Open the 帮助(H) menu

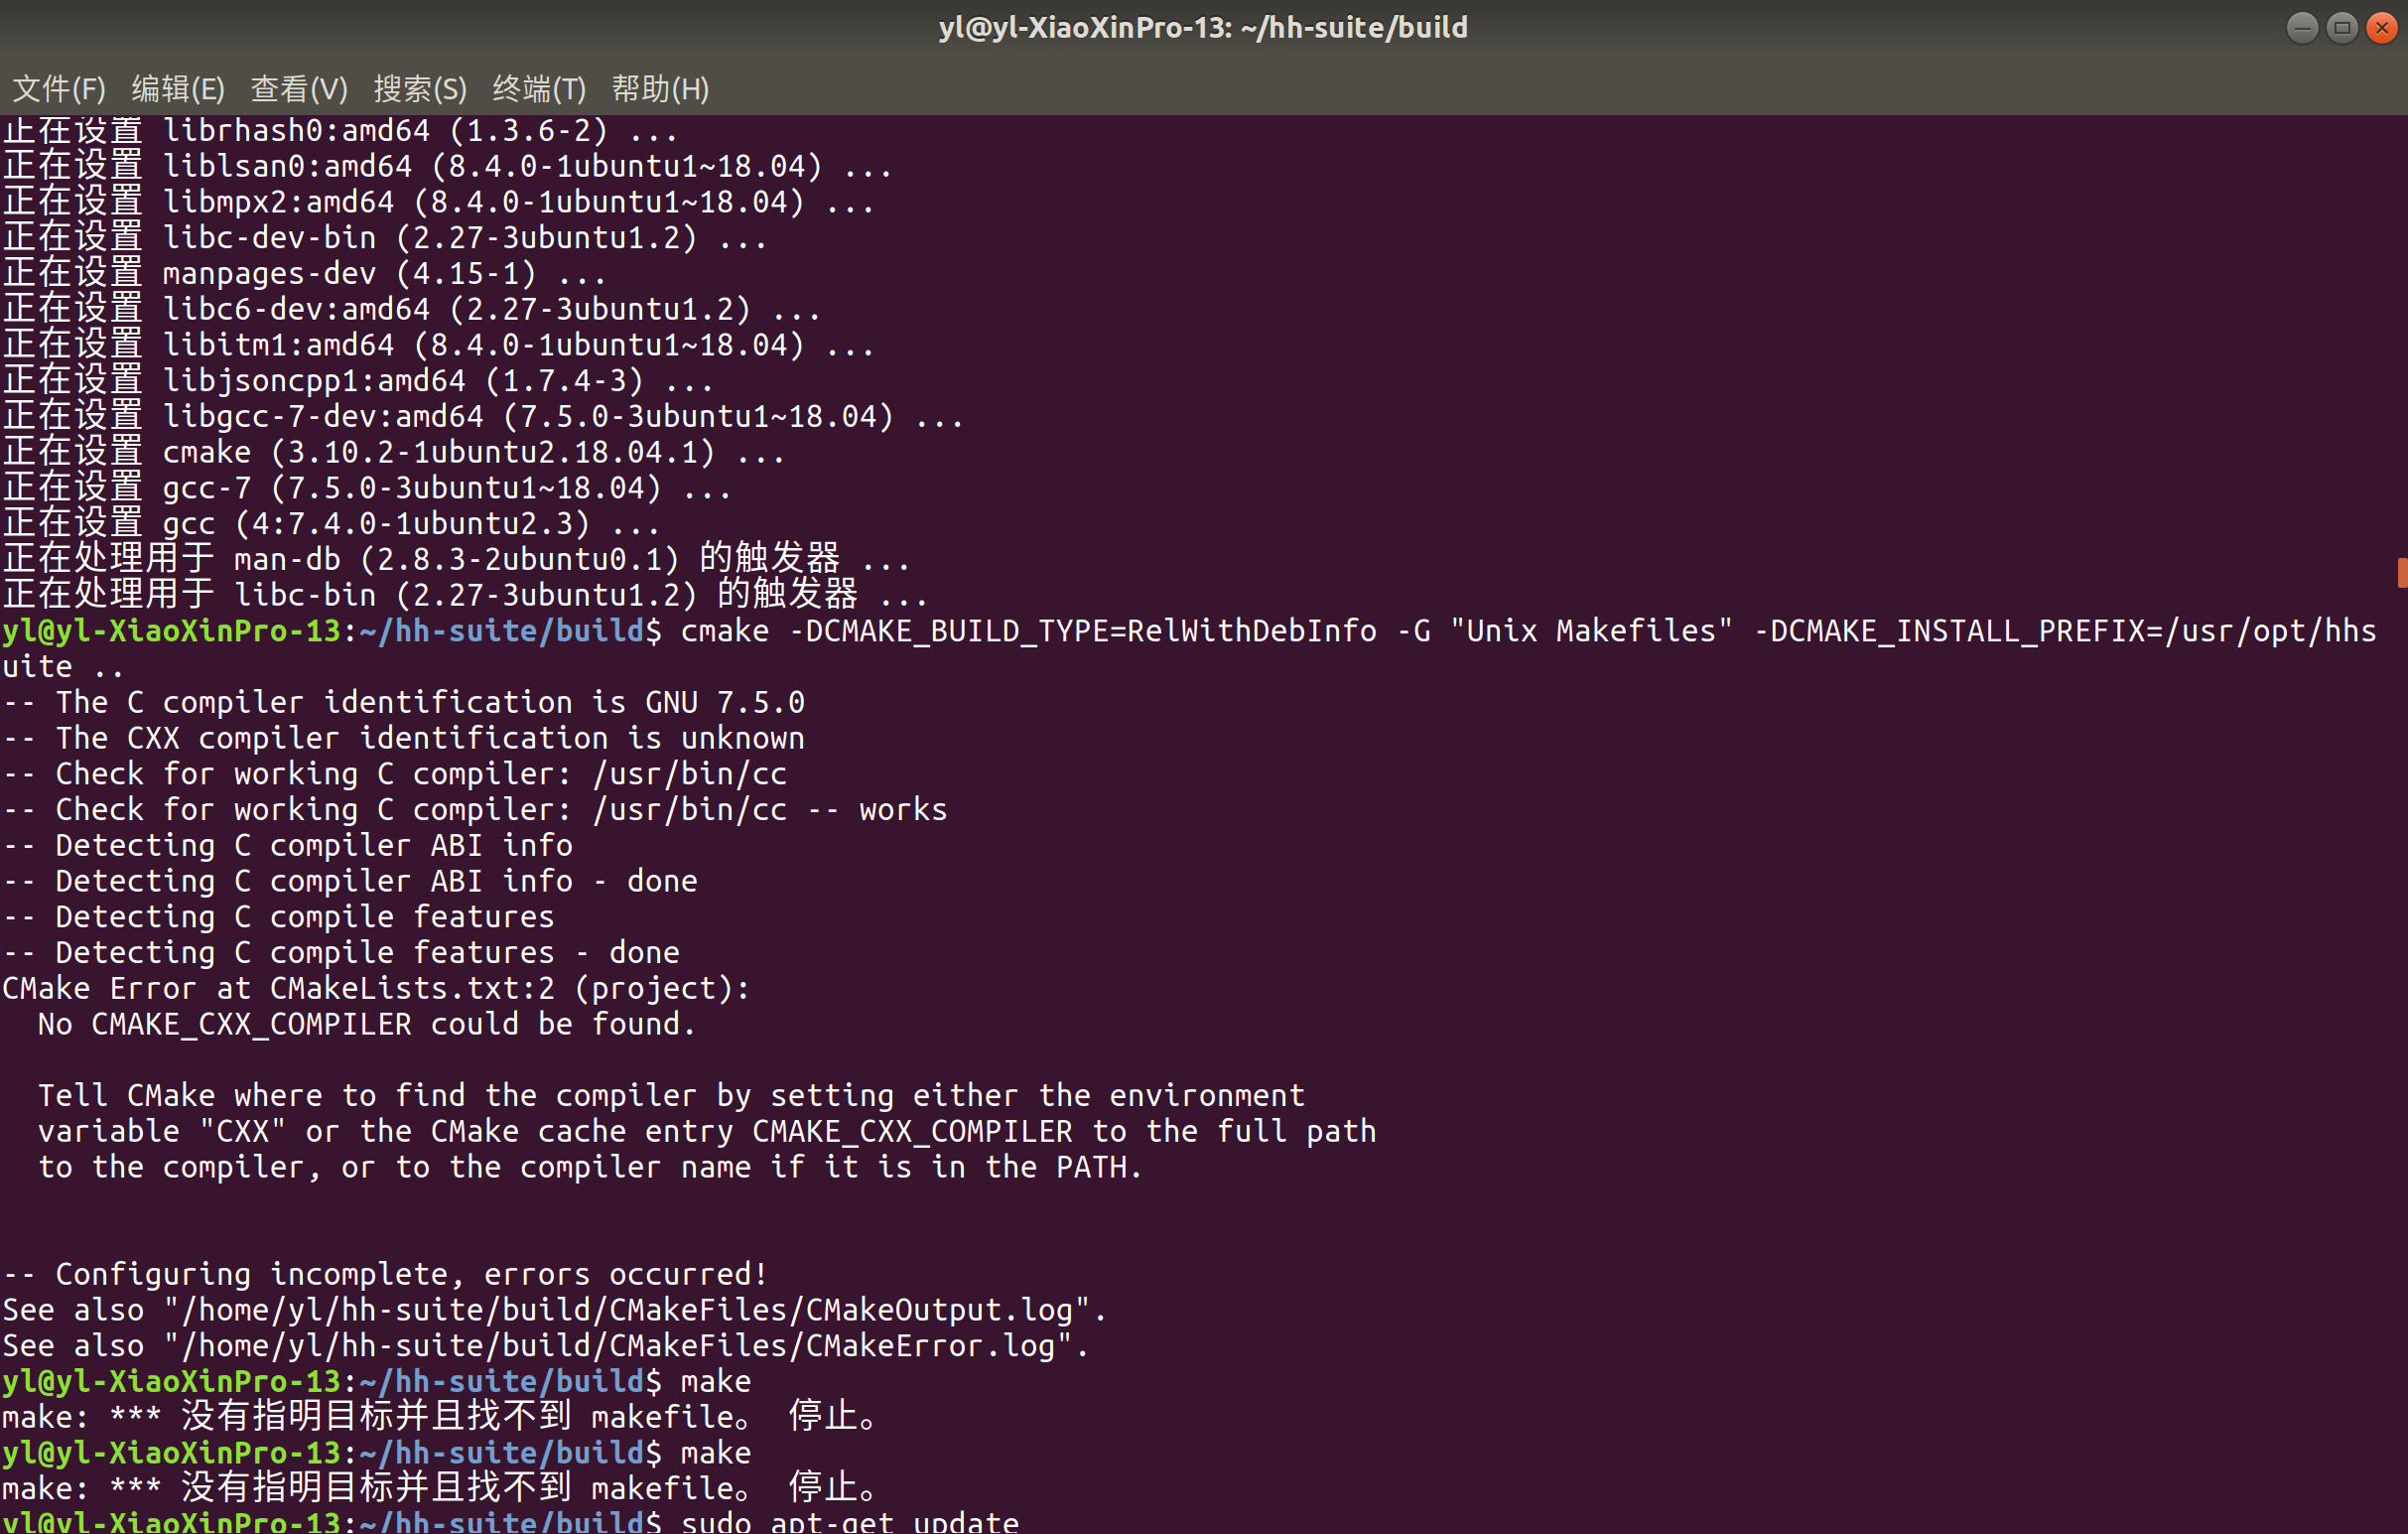661,89
